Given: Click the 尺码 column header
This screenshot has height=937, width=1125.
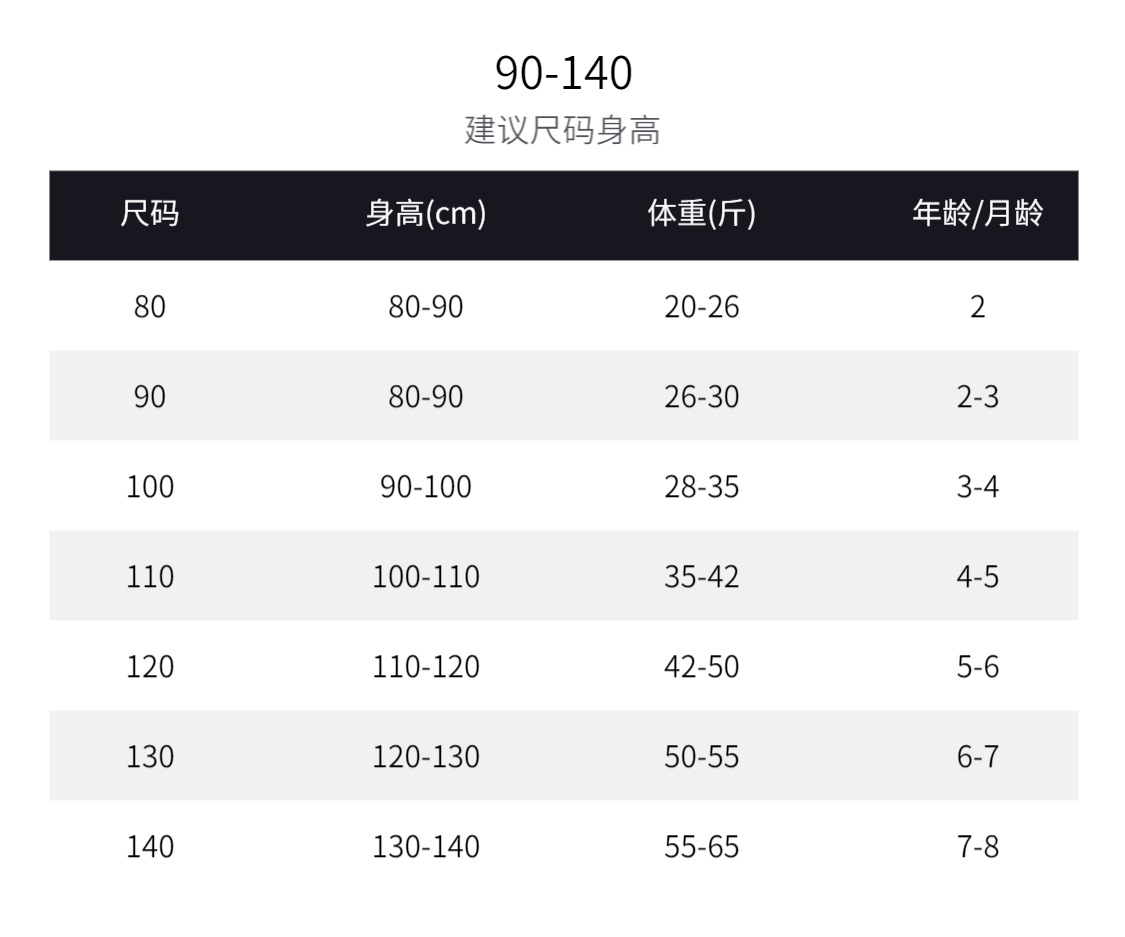Looking at the screenshot, I should [150, 214].
